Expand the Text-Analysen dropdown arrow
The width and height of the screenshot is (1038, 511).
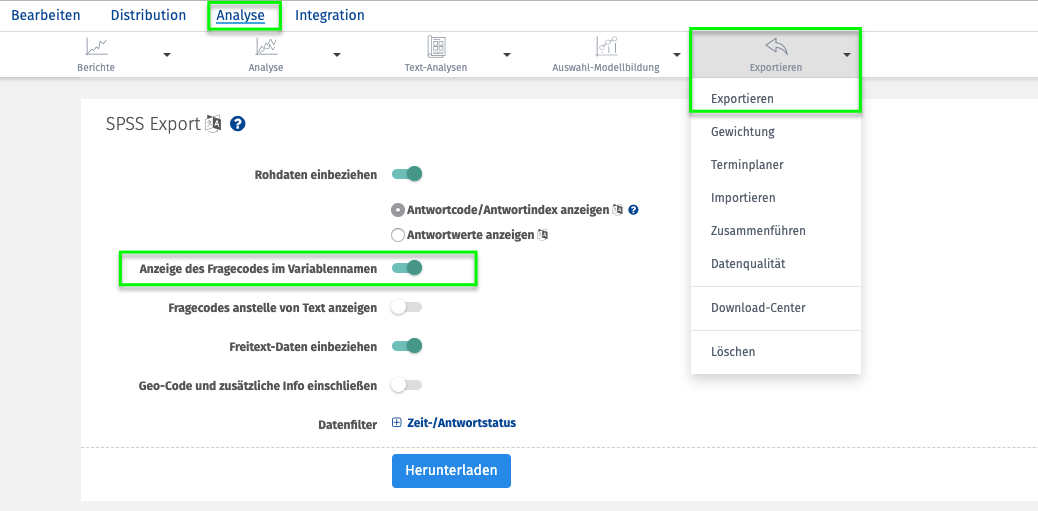pyautogui.click(x=507, y=55)
